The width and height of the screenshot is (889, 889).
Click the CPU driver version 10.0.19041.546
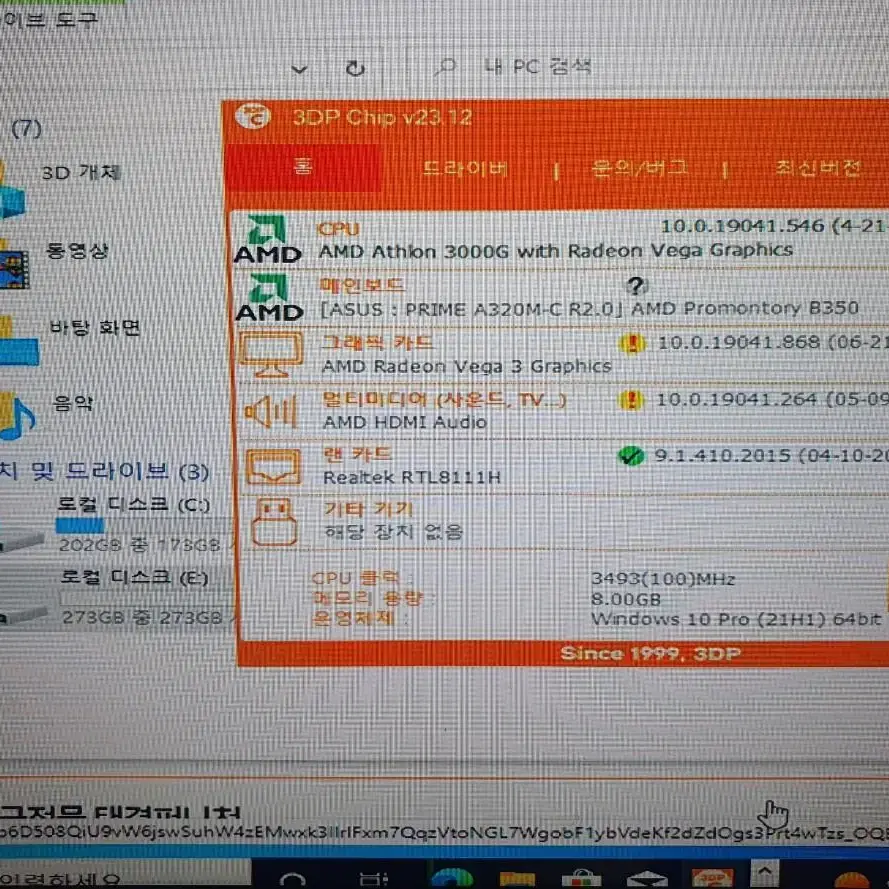tap(743, 226)
